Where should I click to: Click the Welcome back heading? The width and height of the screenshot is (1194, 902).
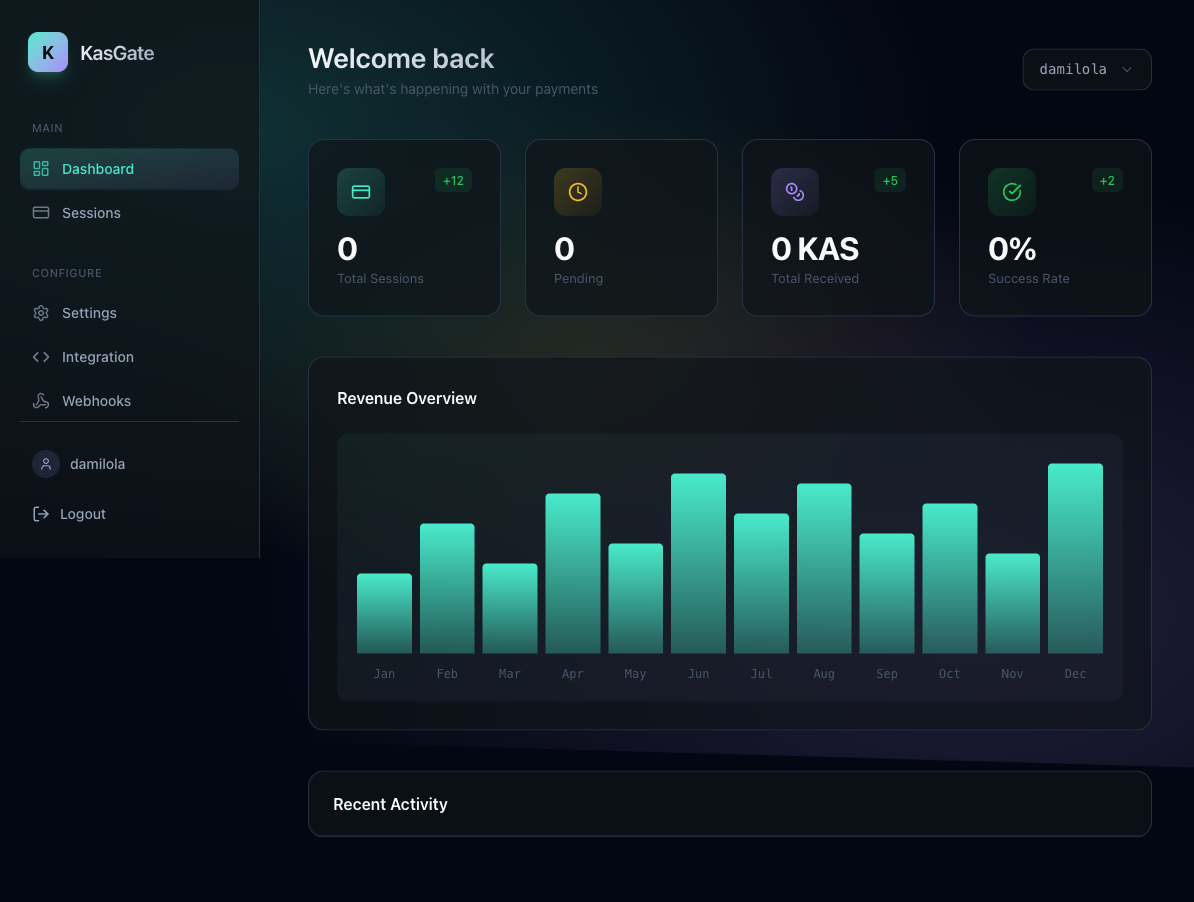[401, 59]
